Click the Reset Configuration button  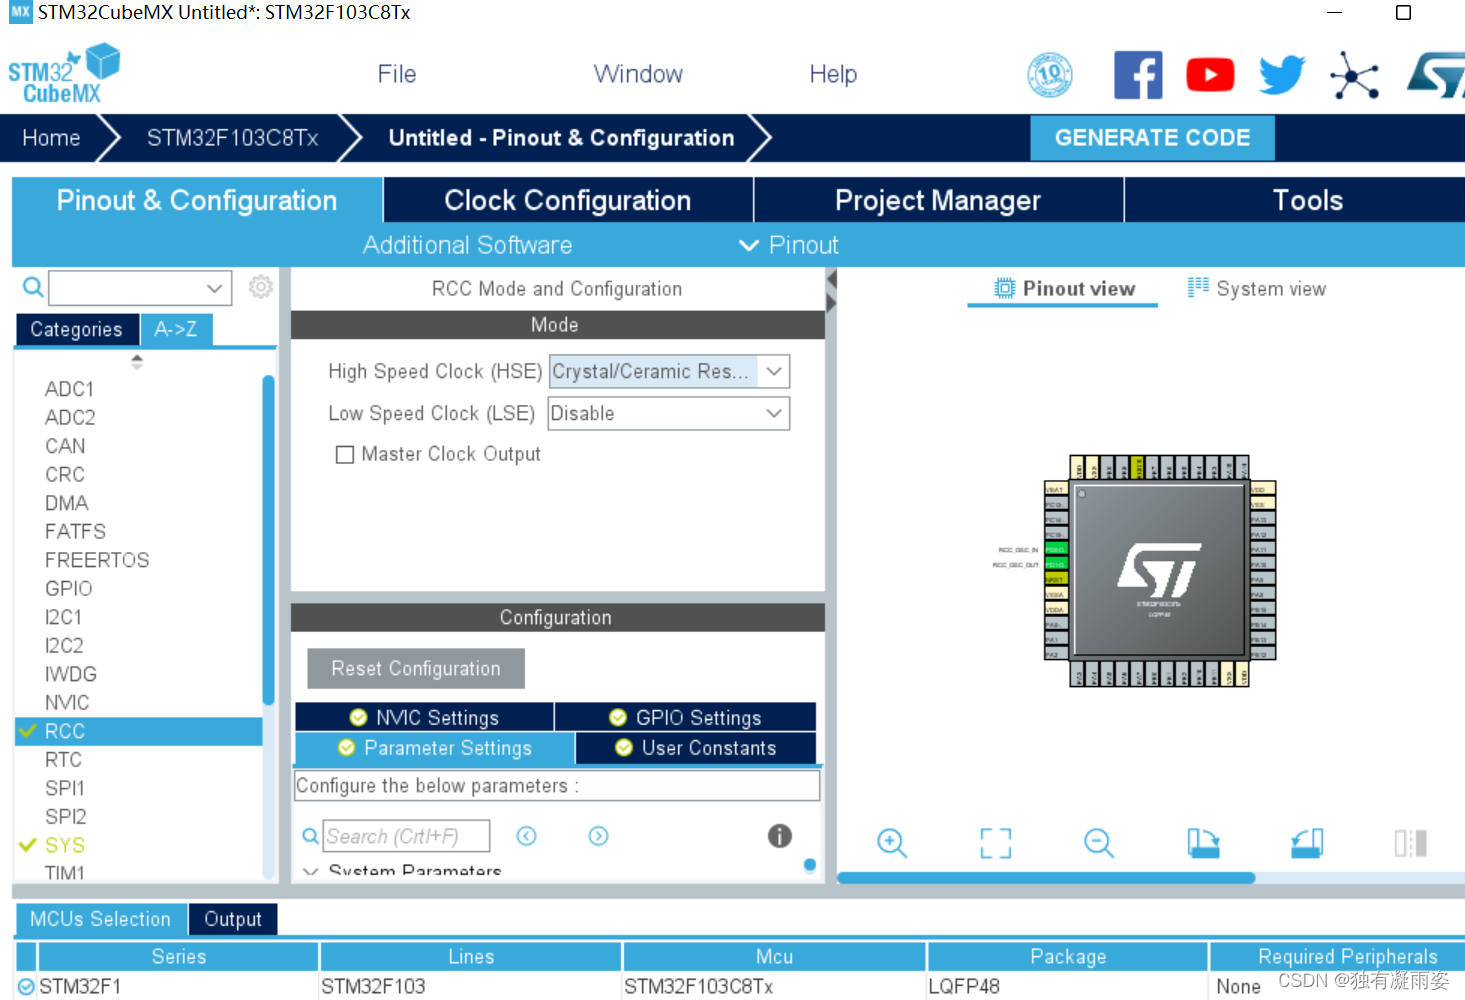pos(416,669)
